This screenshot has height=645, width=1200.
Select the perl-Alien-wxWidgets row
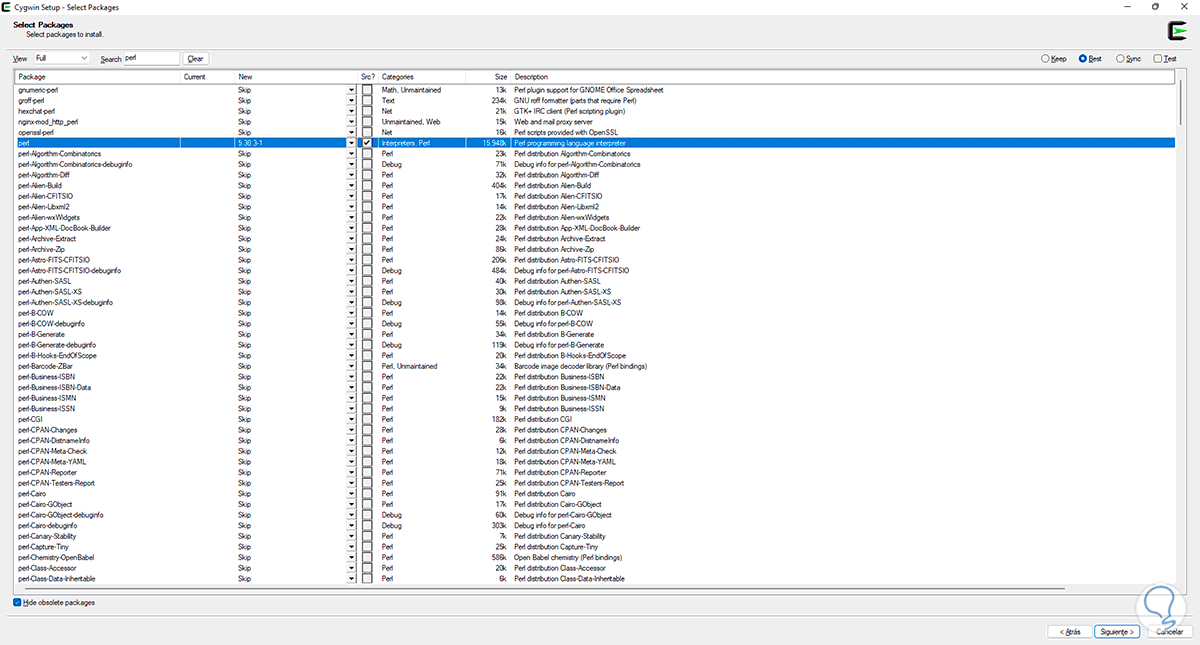point(595,217)
